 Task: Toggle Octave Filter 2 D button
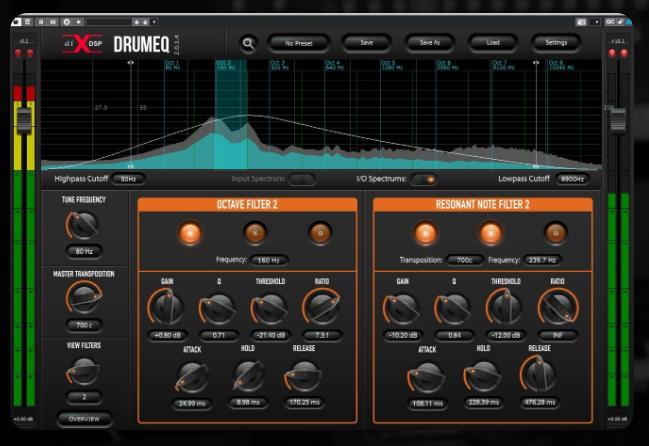pos(320,233)
